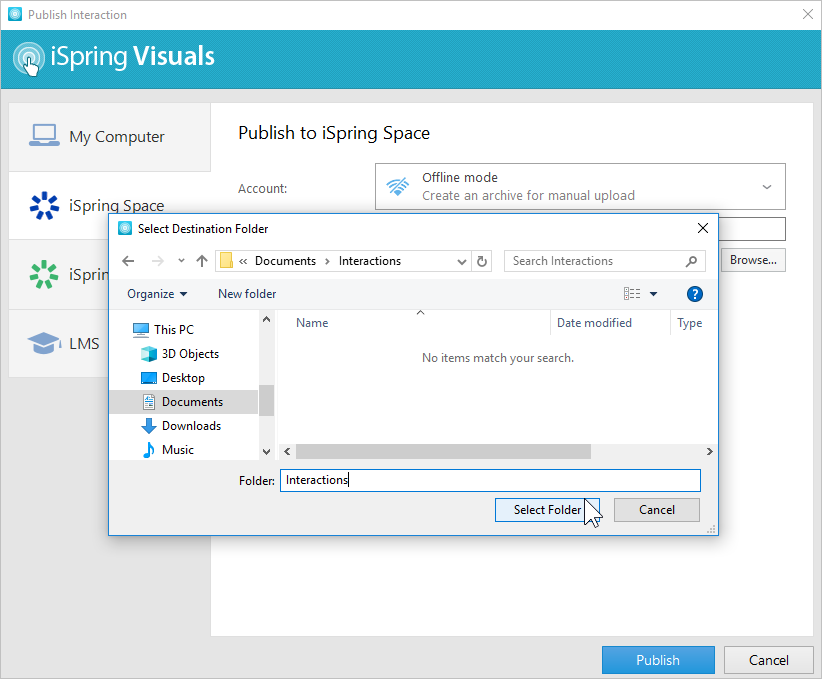The width and height of the screenshot is (822, 679).
Task: Switch to the LMS tab
Action: coord(84,344)
